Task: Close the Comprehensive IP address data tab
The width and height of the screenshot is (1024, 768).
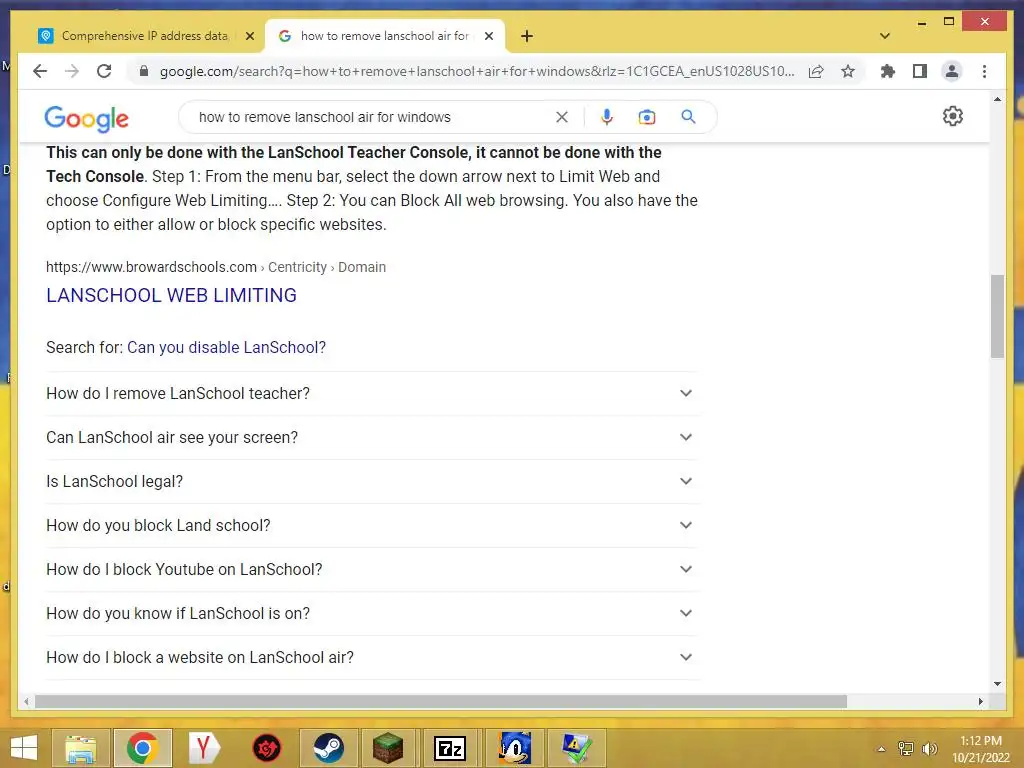Action: (x=249, y=36)
